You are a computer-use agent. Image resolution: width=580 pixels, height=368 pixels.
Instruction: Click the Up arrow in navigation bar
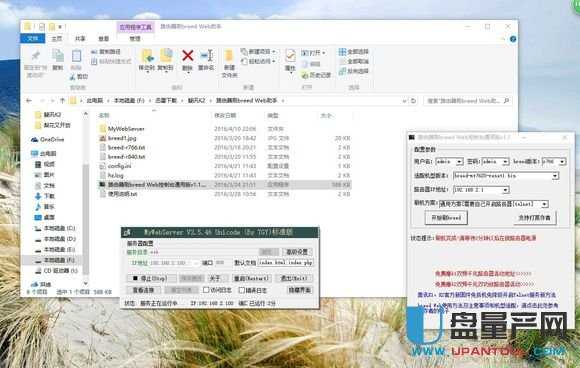pyautogui.click(x=62, y=101)
